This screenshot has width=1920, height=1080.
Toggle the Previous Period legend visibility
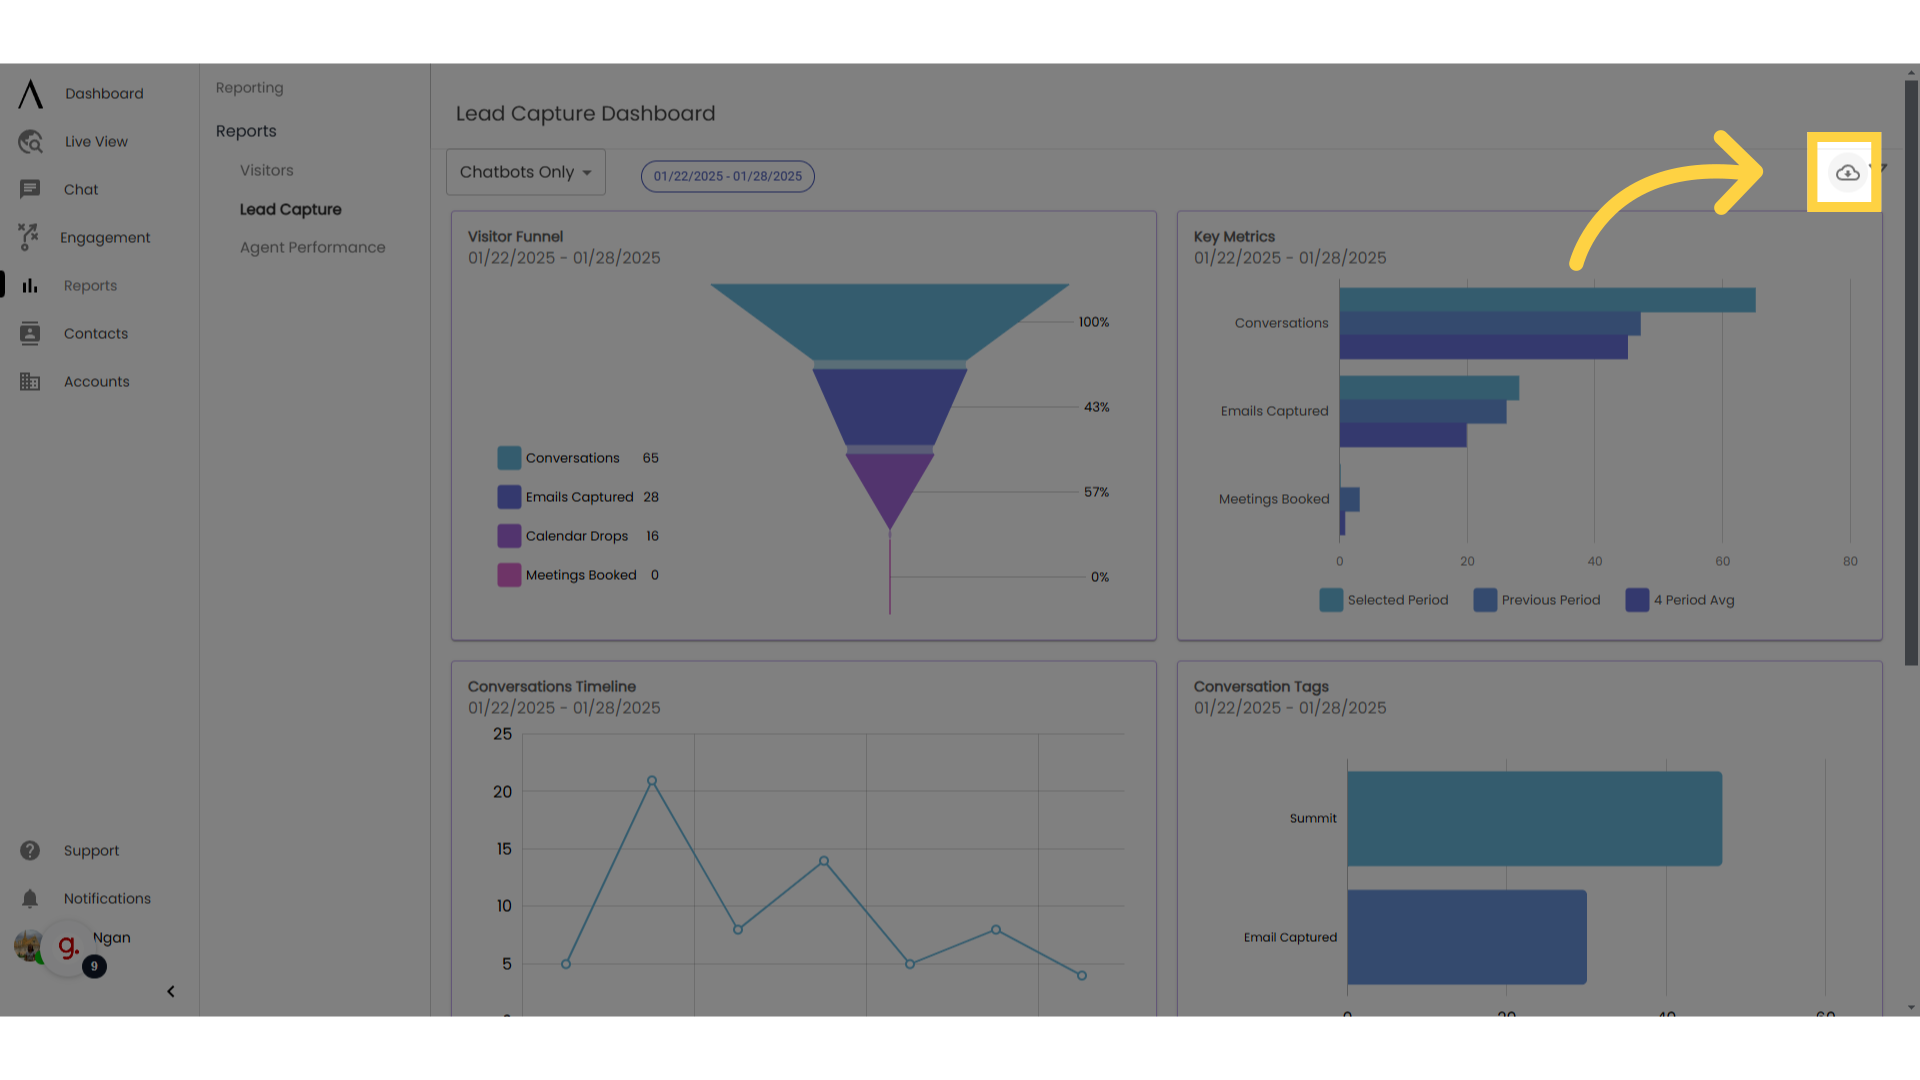point(1536,600)
